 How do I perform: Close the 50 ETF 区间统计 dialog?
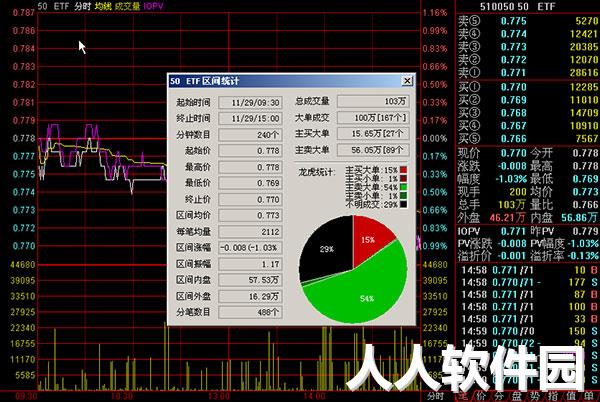(x=407, y=81)
